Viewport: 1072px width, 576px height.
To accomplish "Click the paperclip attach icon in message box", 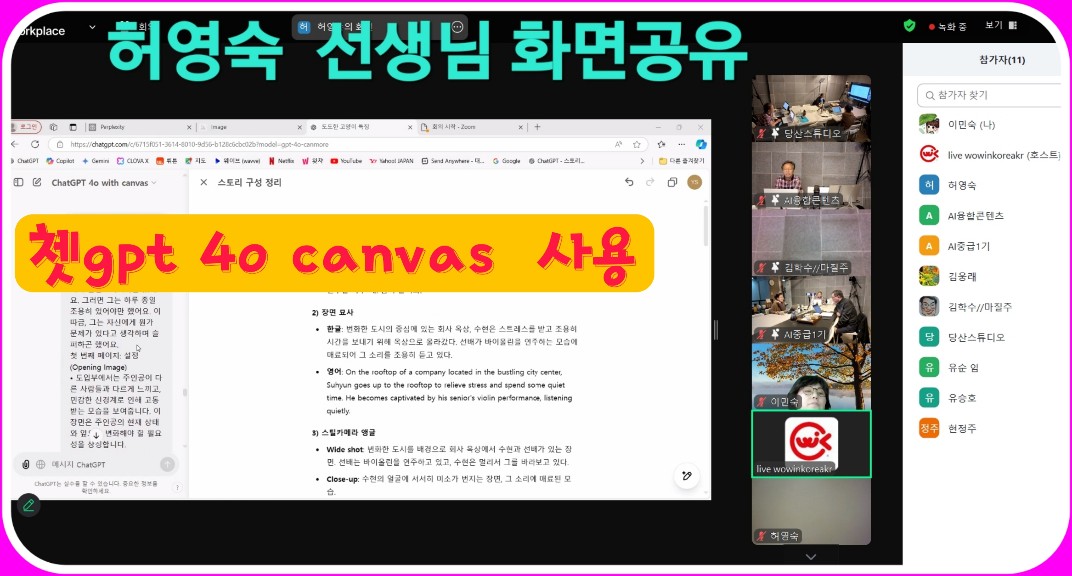I will (25, 464).
